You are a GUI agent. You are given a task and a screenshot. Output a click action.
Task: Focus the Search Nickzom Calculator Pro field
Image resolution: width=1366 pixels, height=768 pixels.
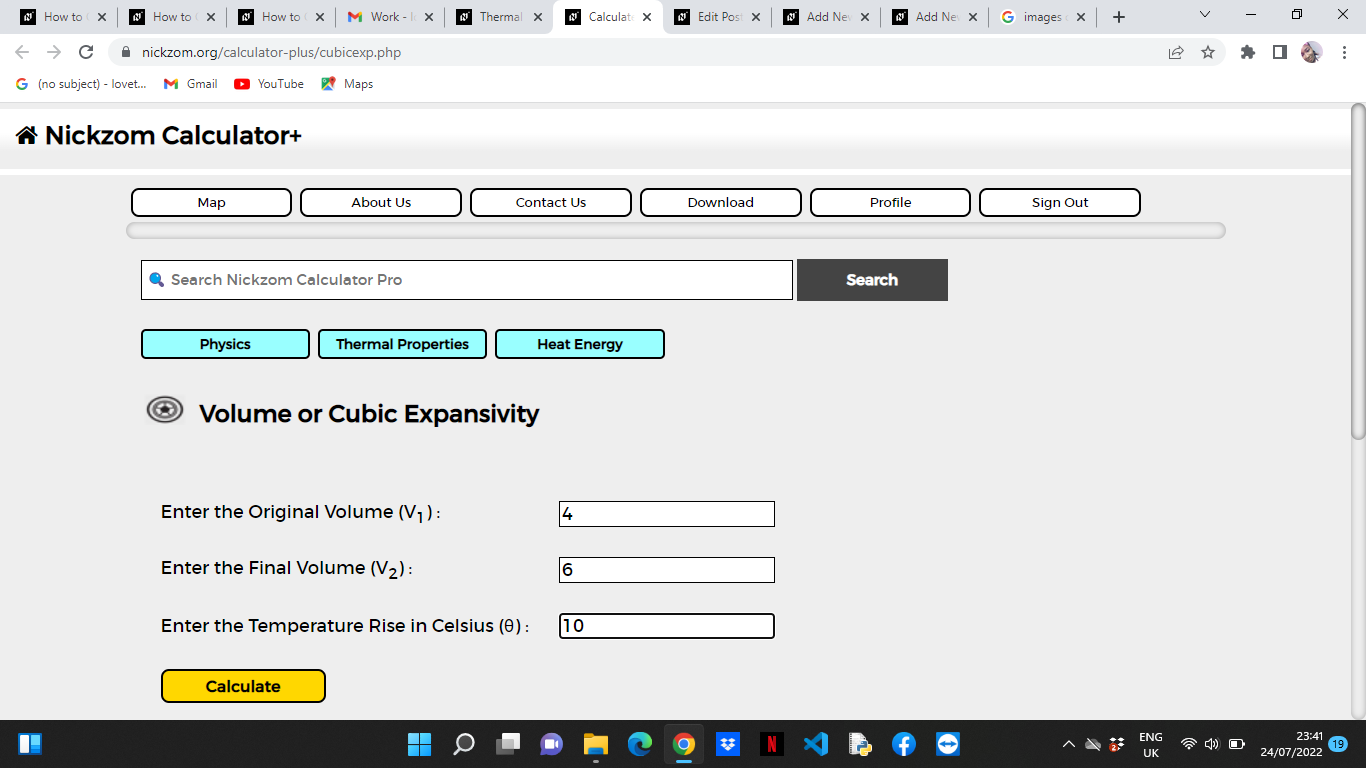467,280
